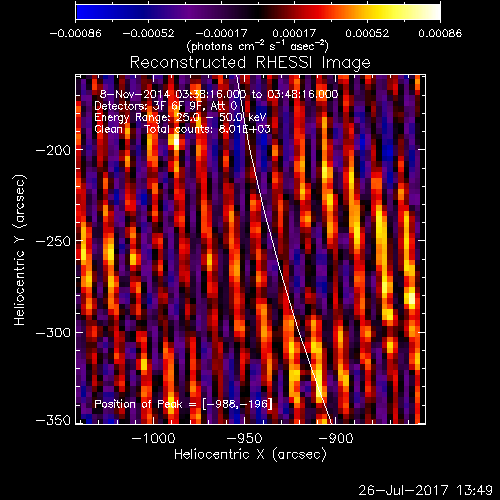
Task: Click the color scale bar at top
Action: (258, 12)
